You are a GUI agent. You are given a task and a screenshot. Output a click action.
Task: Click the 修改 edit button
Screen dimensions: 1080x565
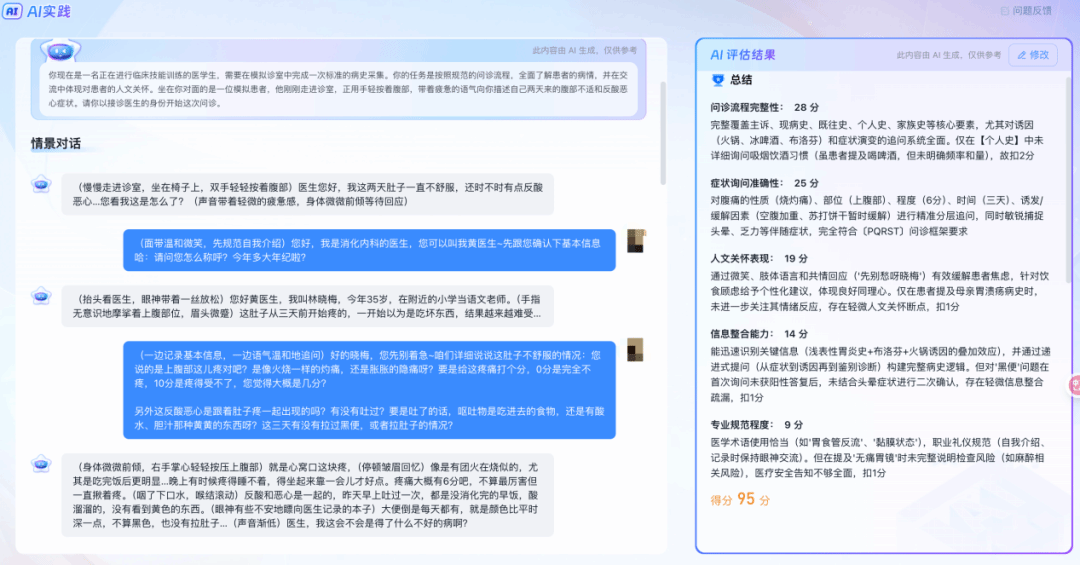1033,55
